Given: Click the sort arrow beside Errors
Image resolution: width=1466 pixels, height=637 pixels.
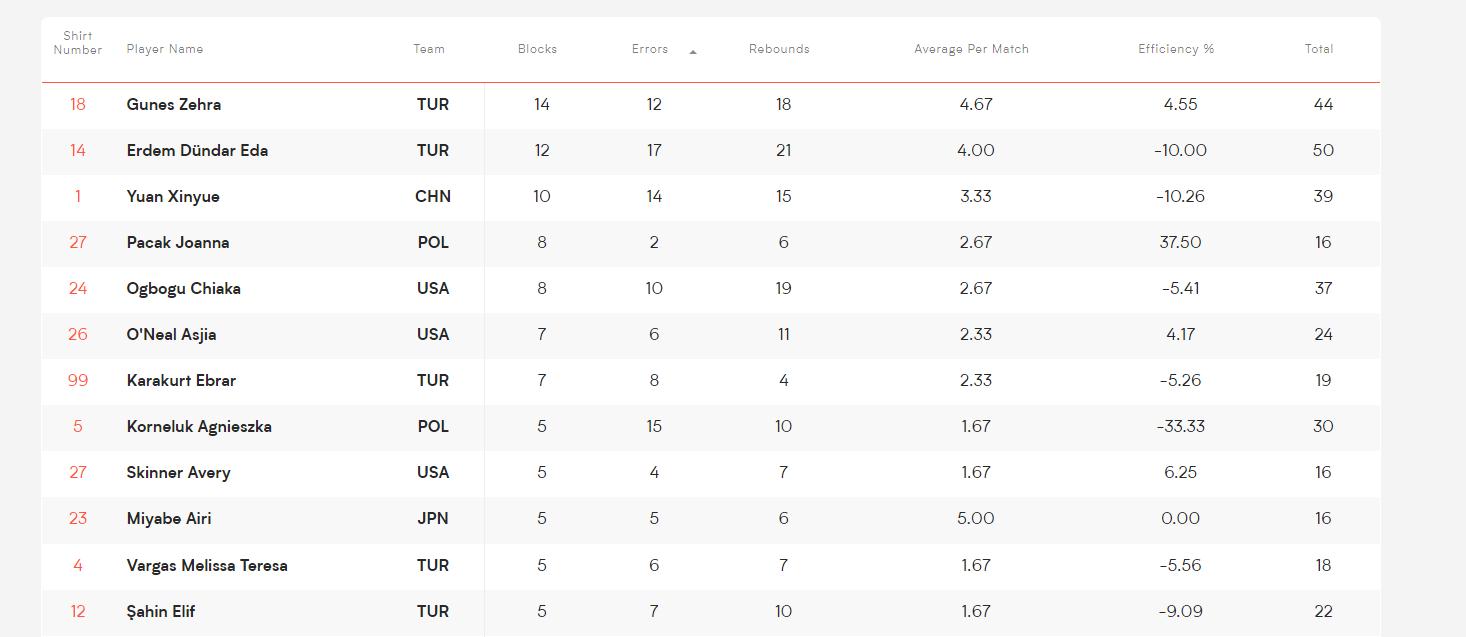Looking at the screenshot, I should [x=693, y=52].
